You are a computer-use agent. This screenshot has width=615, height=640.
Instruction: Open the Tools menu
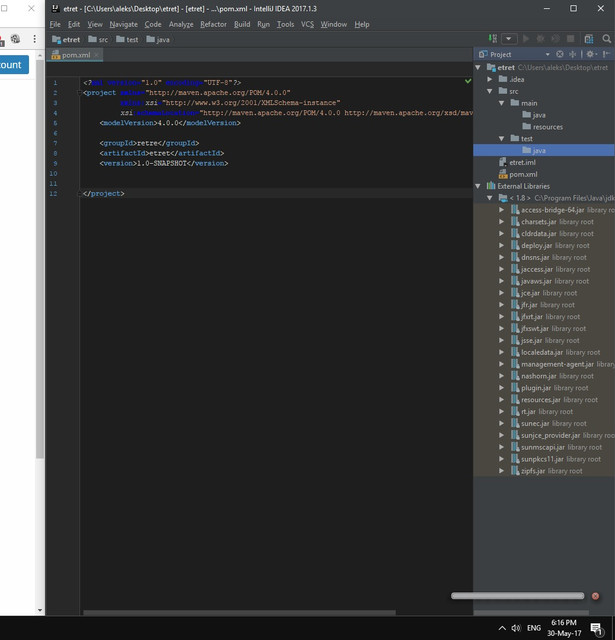pos(285,24)
